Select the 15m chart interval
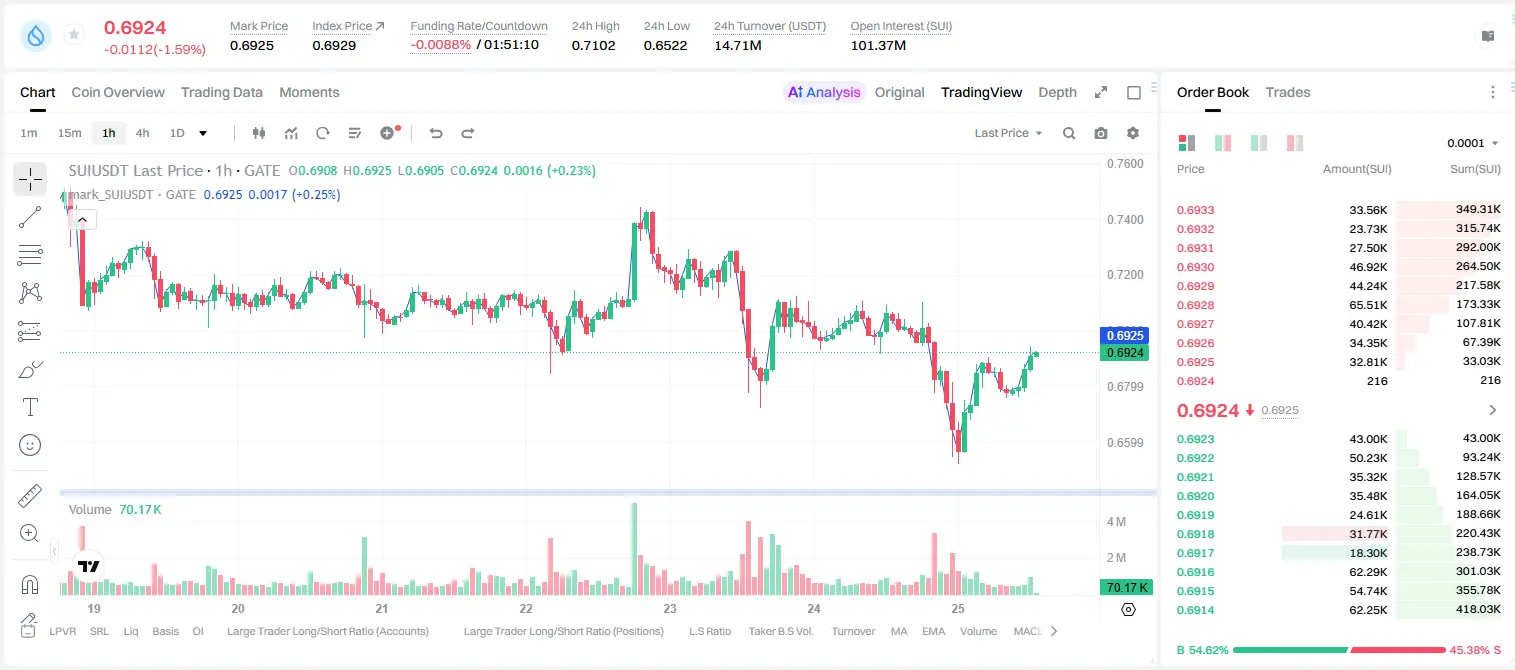 pos(69,133)
